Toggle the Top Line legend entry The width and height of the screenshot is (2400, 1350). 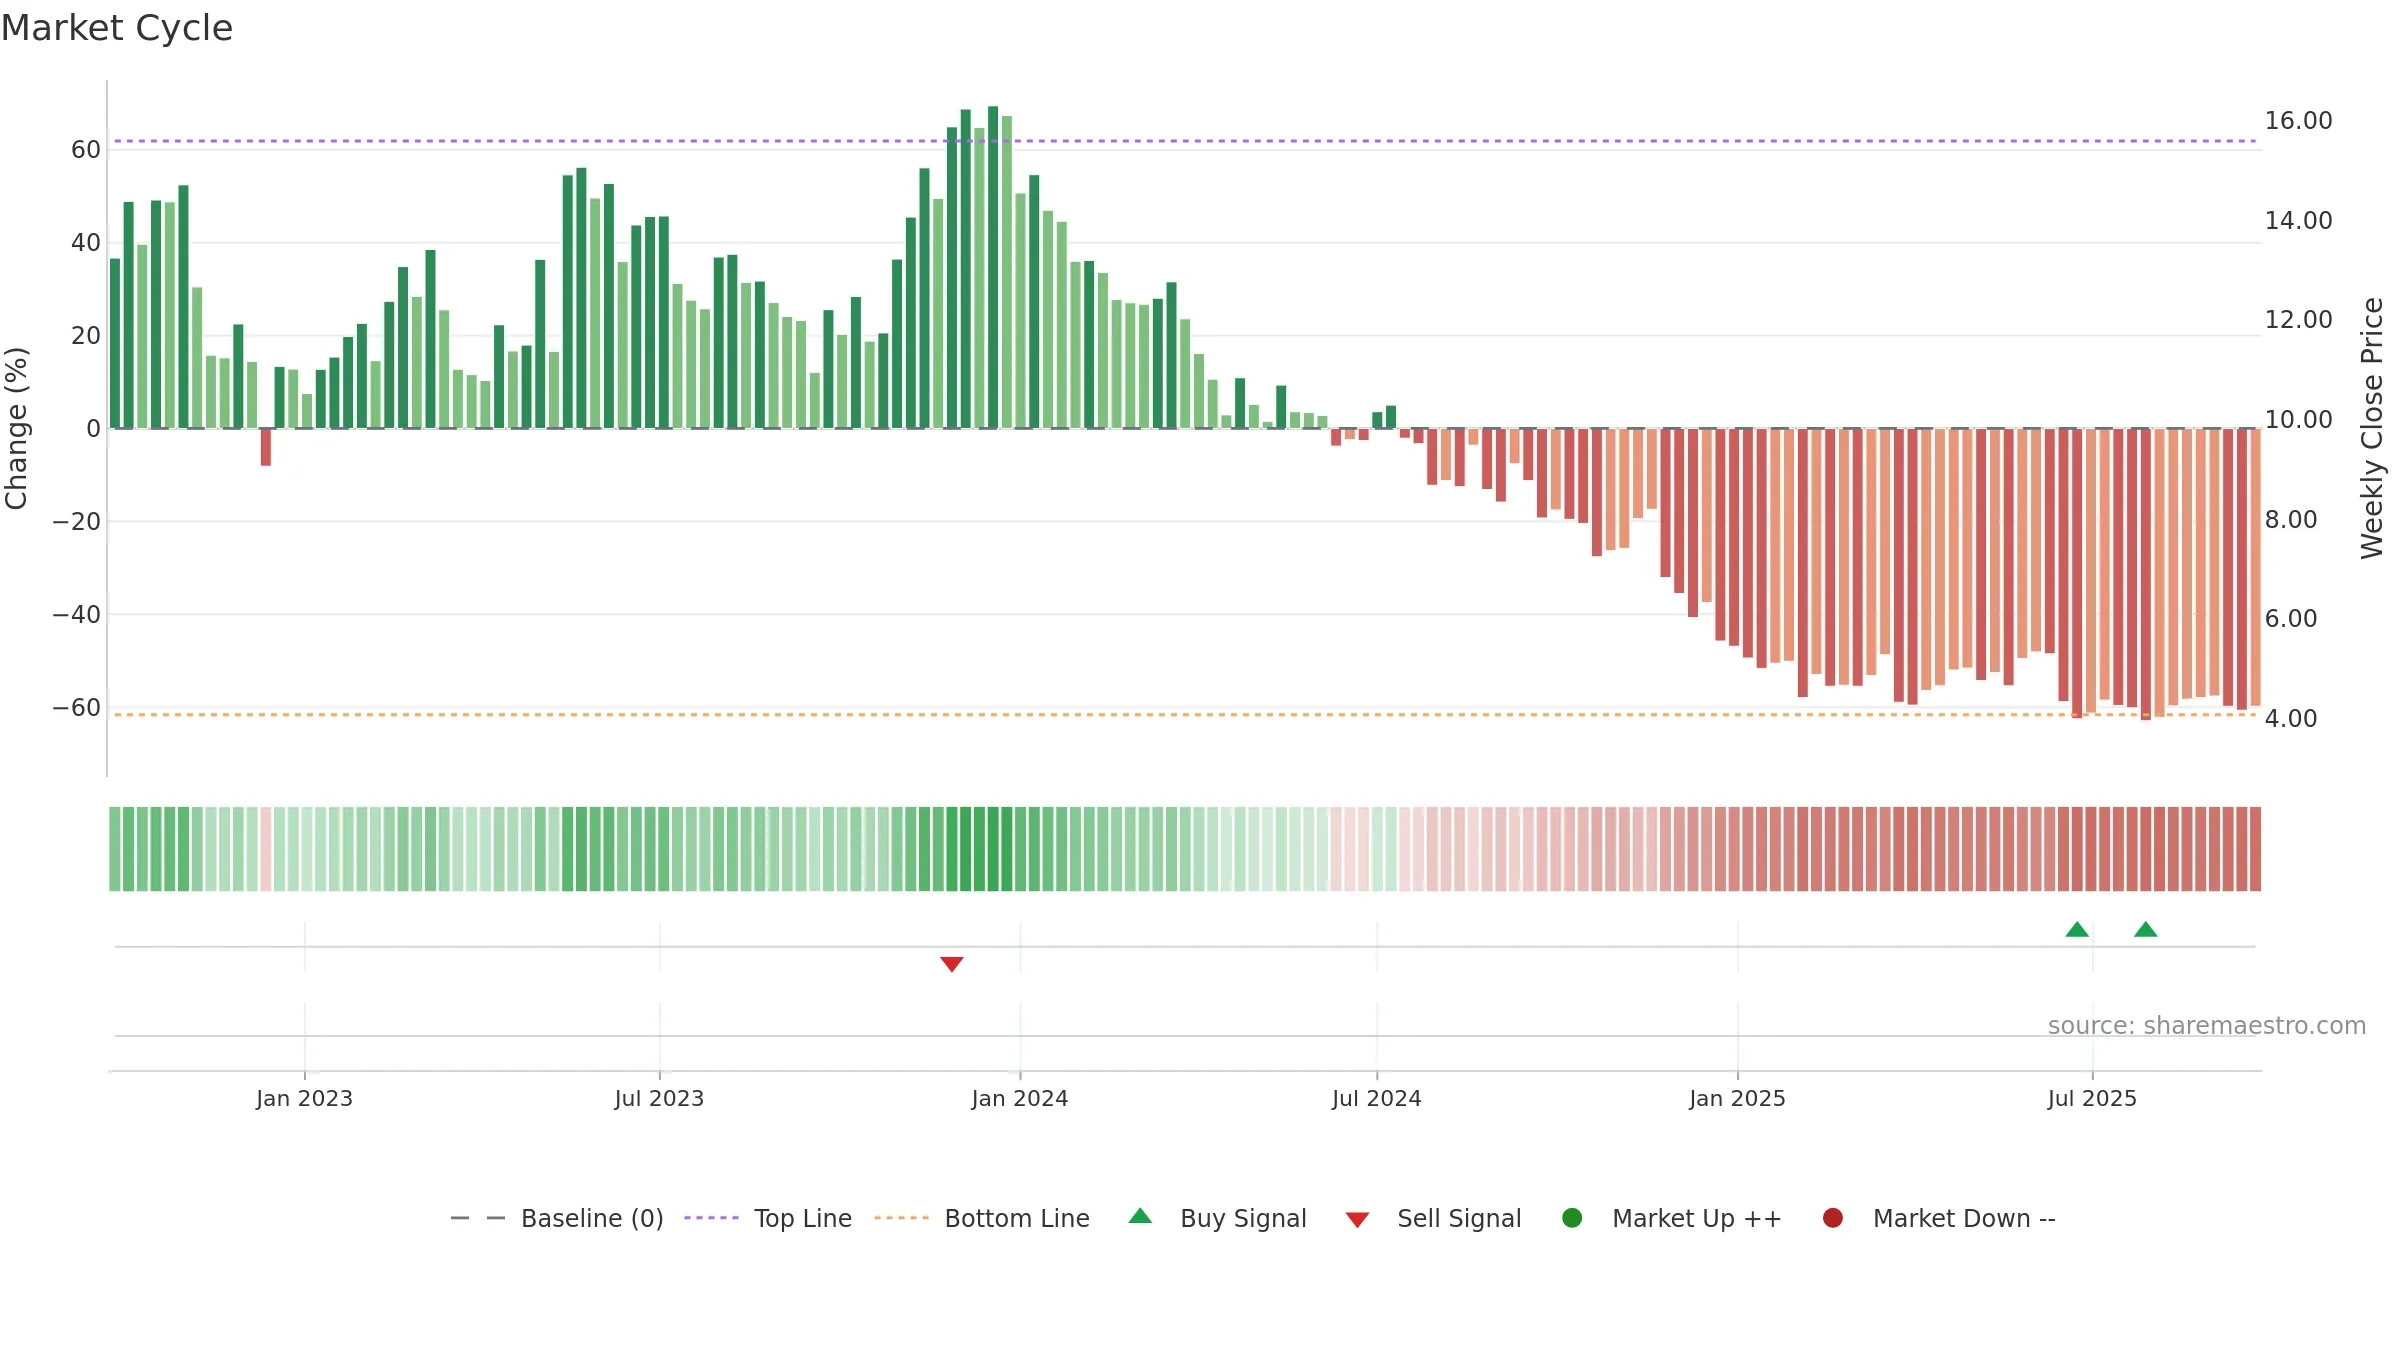pyautogui.click(x=768, y=1218)
